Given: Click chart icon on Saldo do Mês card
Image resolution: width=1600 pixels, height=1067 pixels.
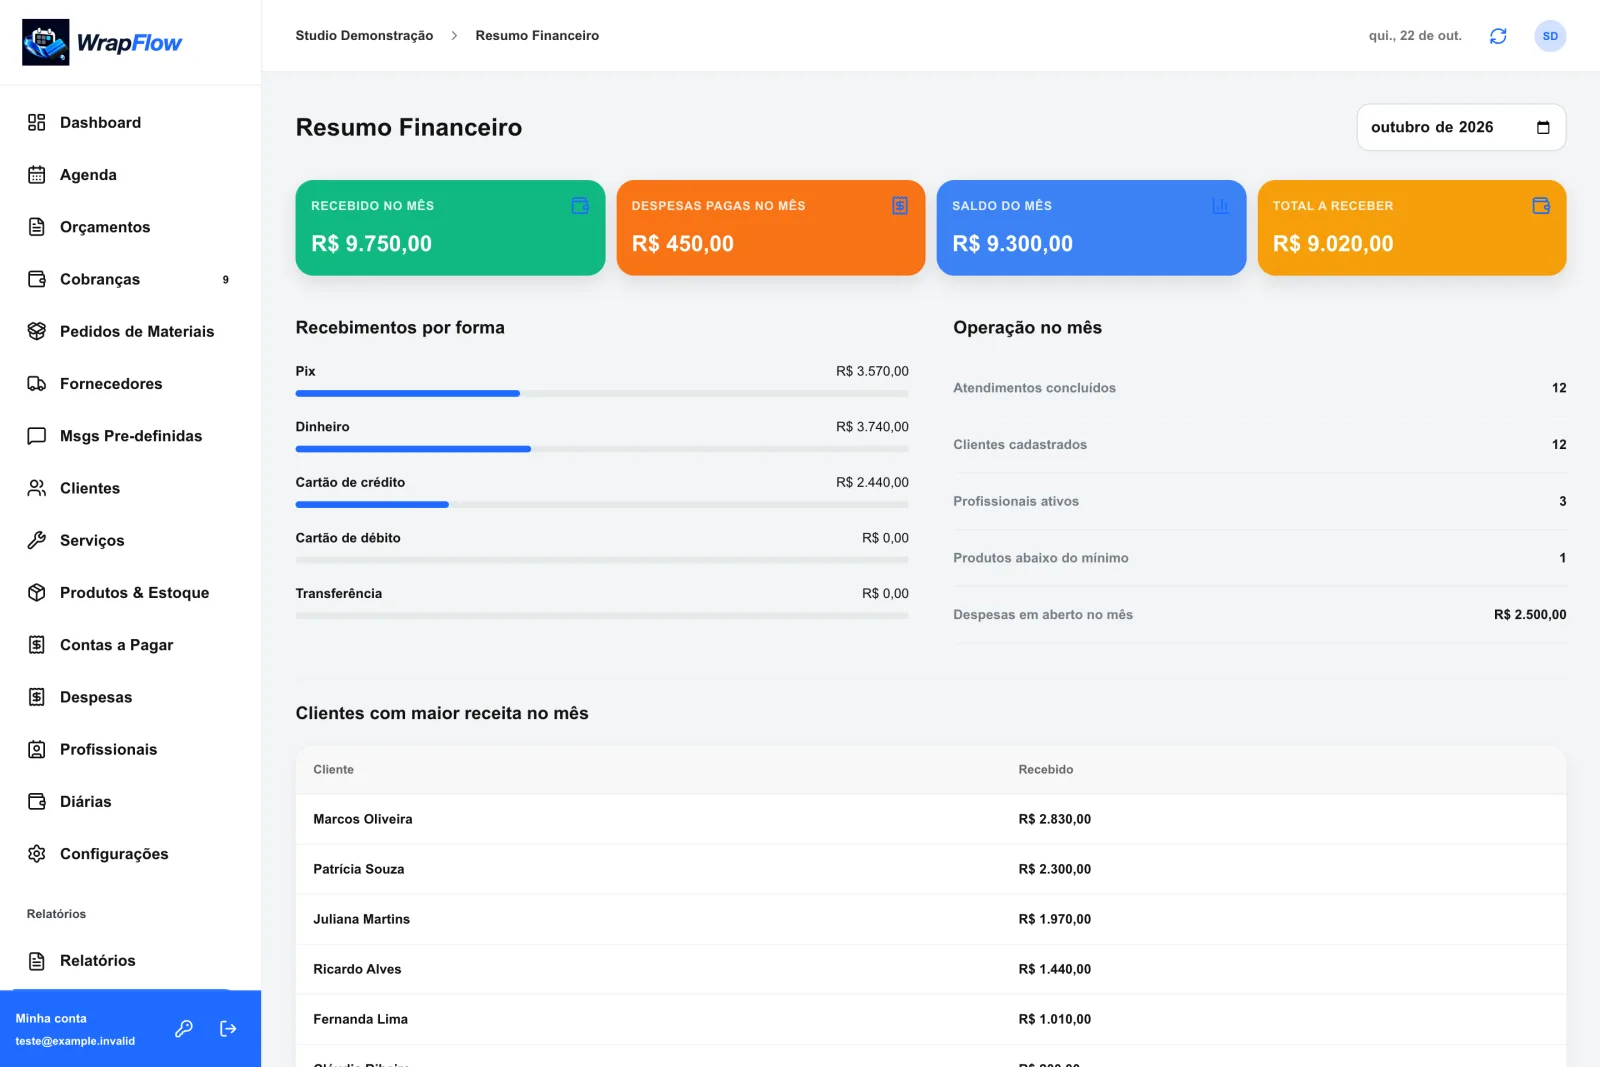Looking at the screenshot, I should tap(1220, 205).
